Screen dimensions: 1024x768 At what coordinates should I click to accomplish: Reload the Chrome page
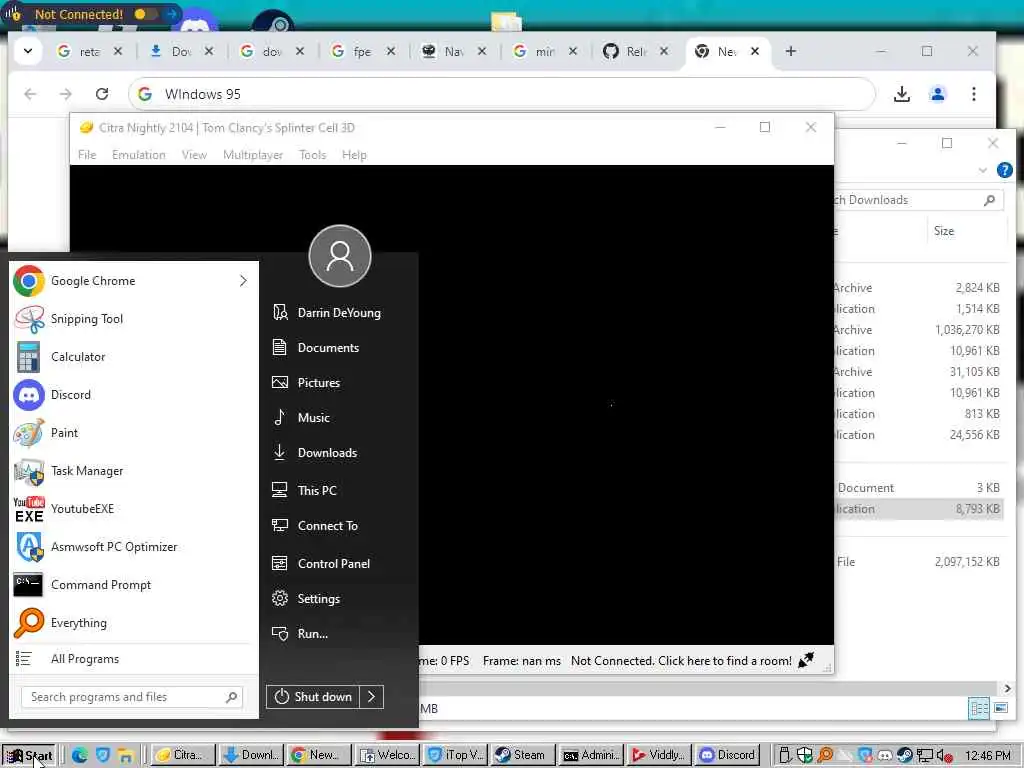(x=101, y=94)
